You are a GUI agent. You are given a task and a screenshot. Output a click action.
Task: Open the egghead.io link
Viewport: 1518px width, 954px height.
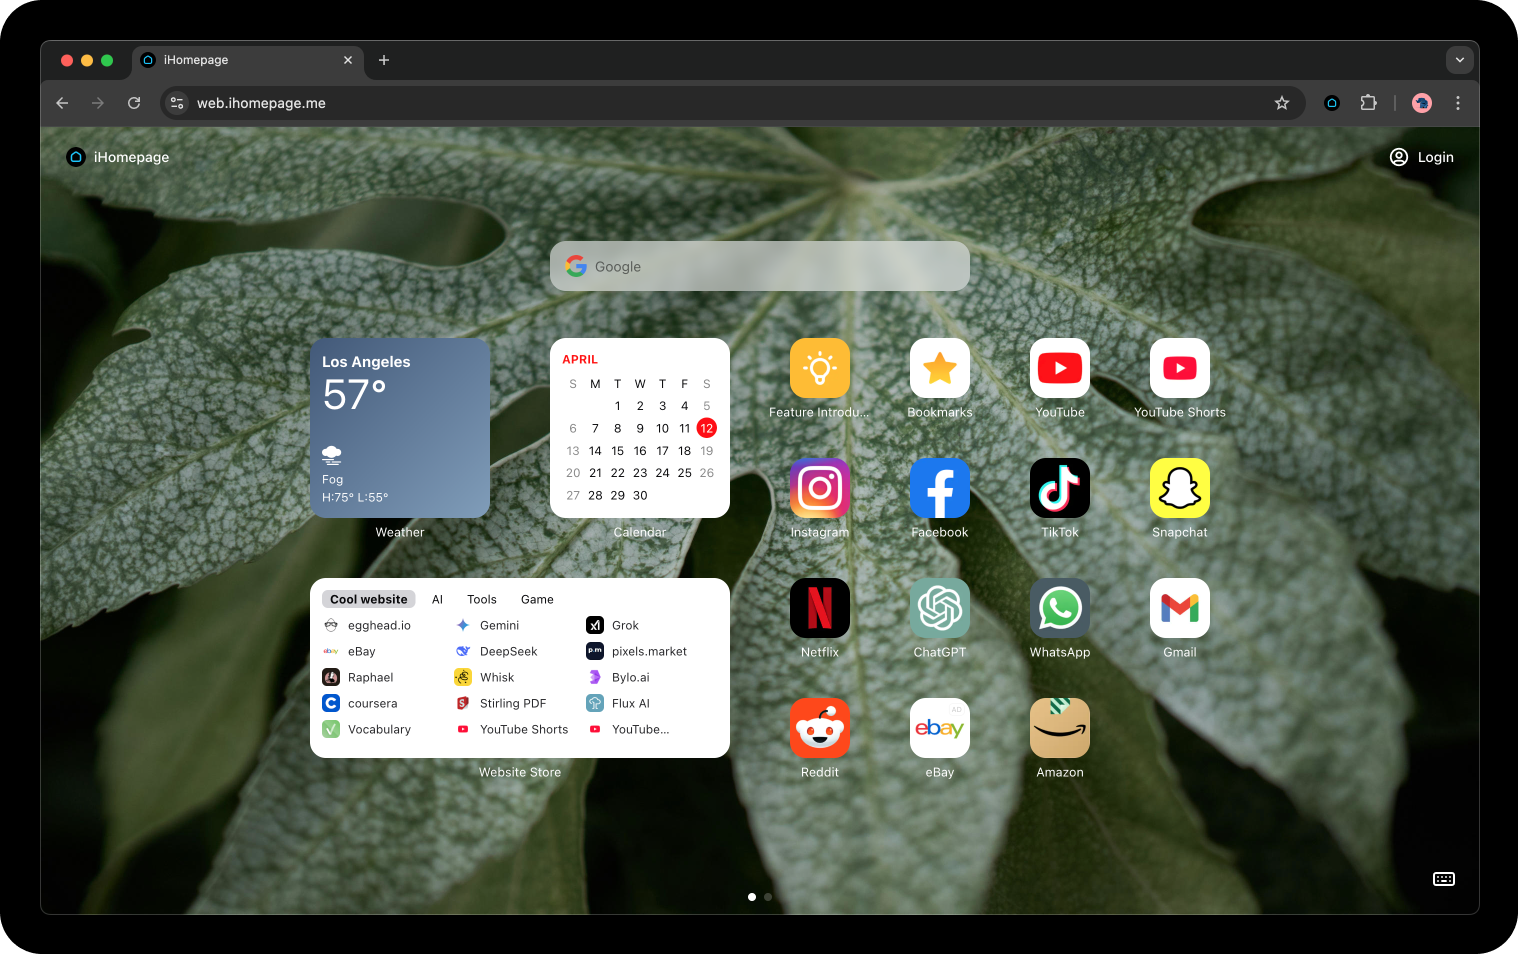pos(367,625)
